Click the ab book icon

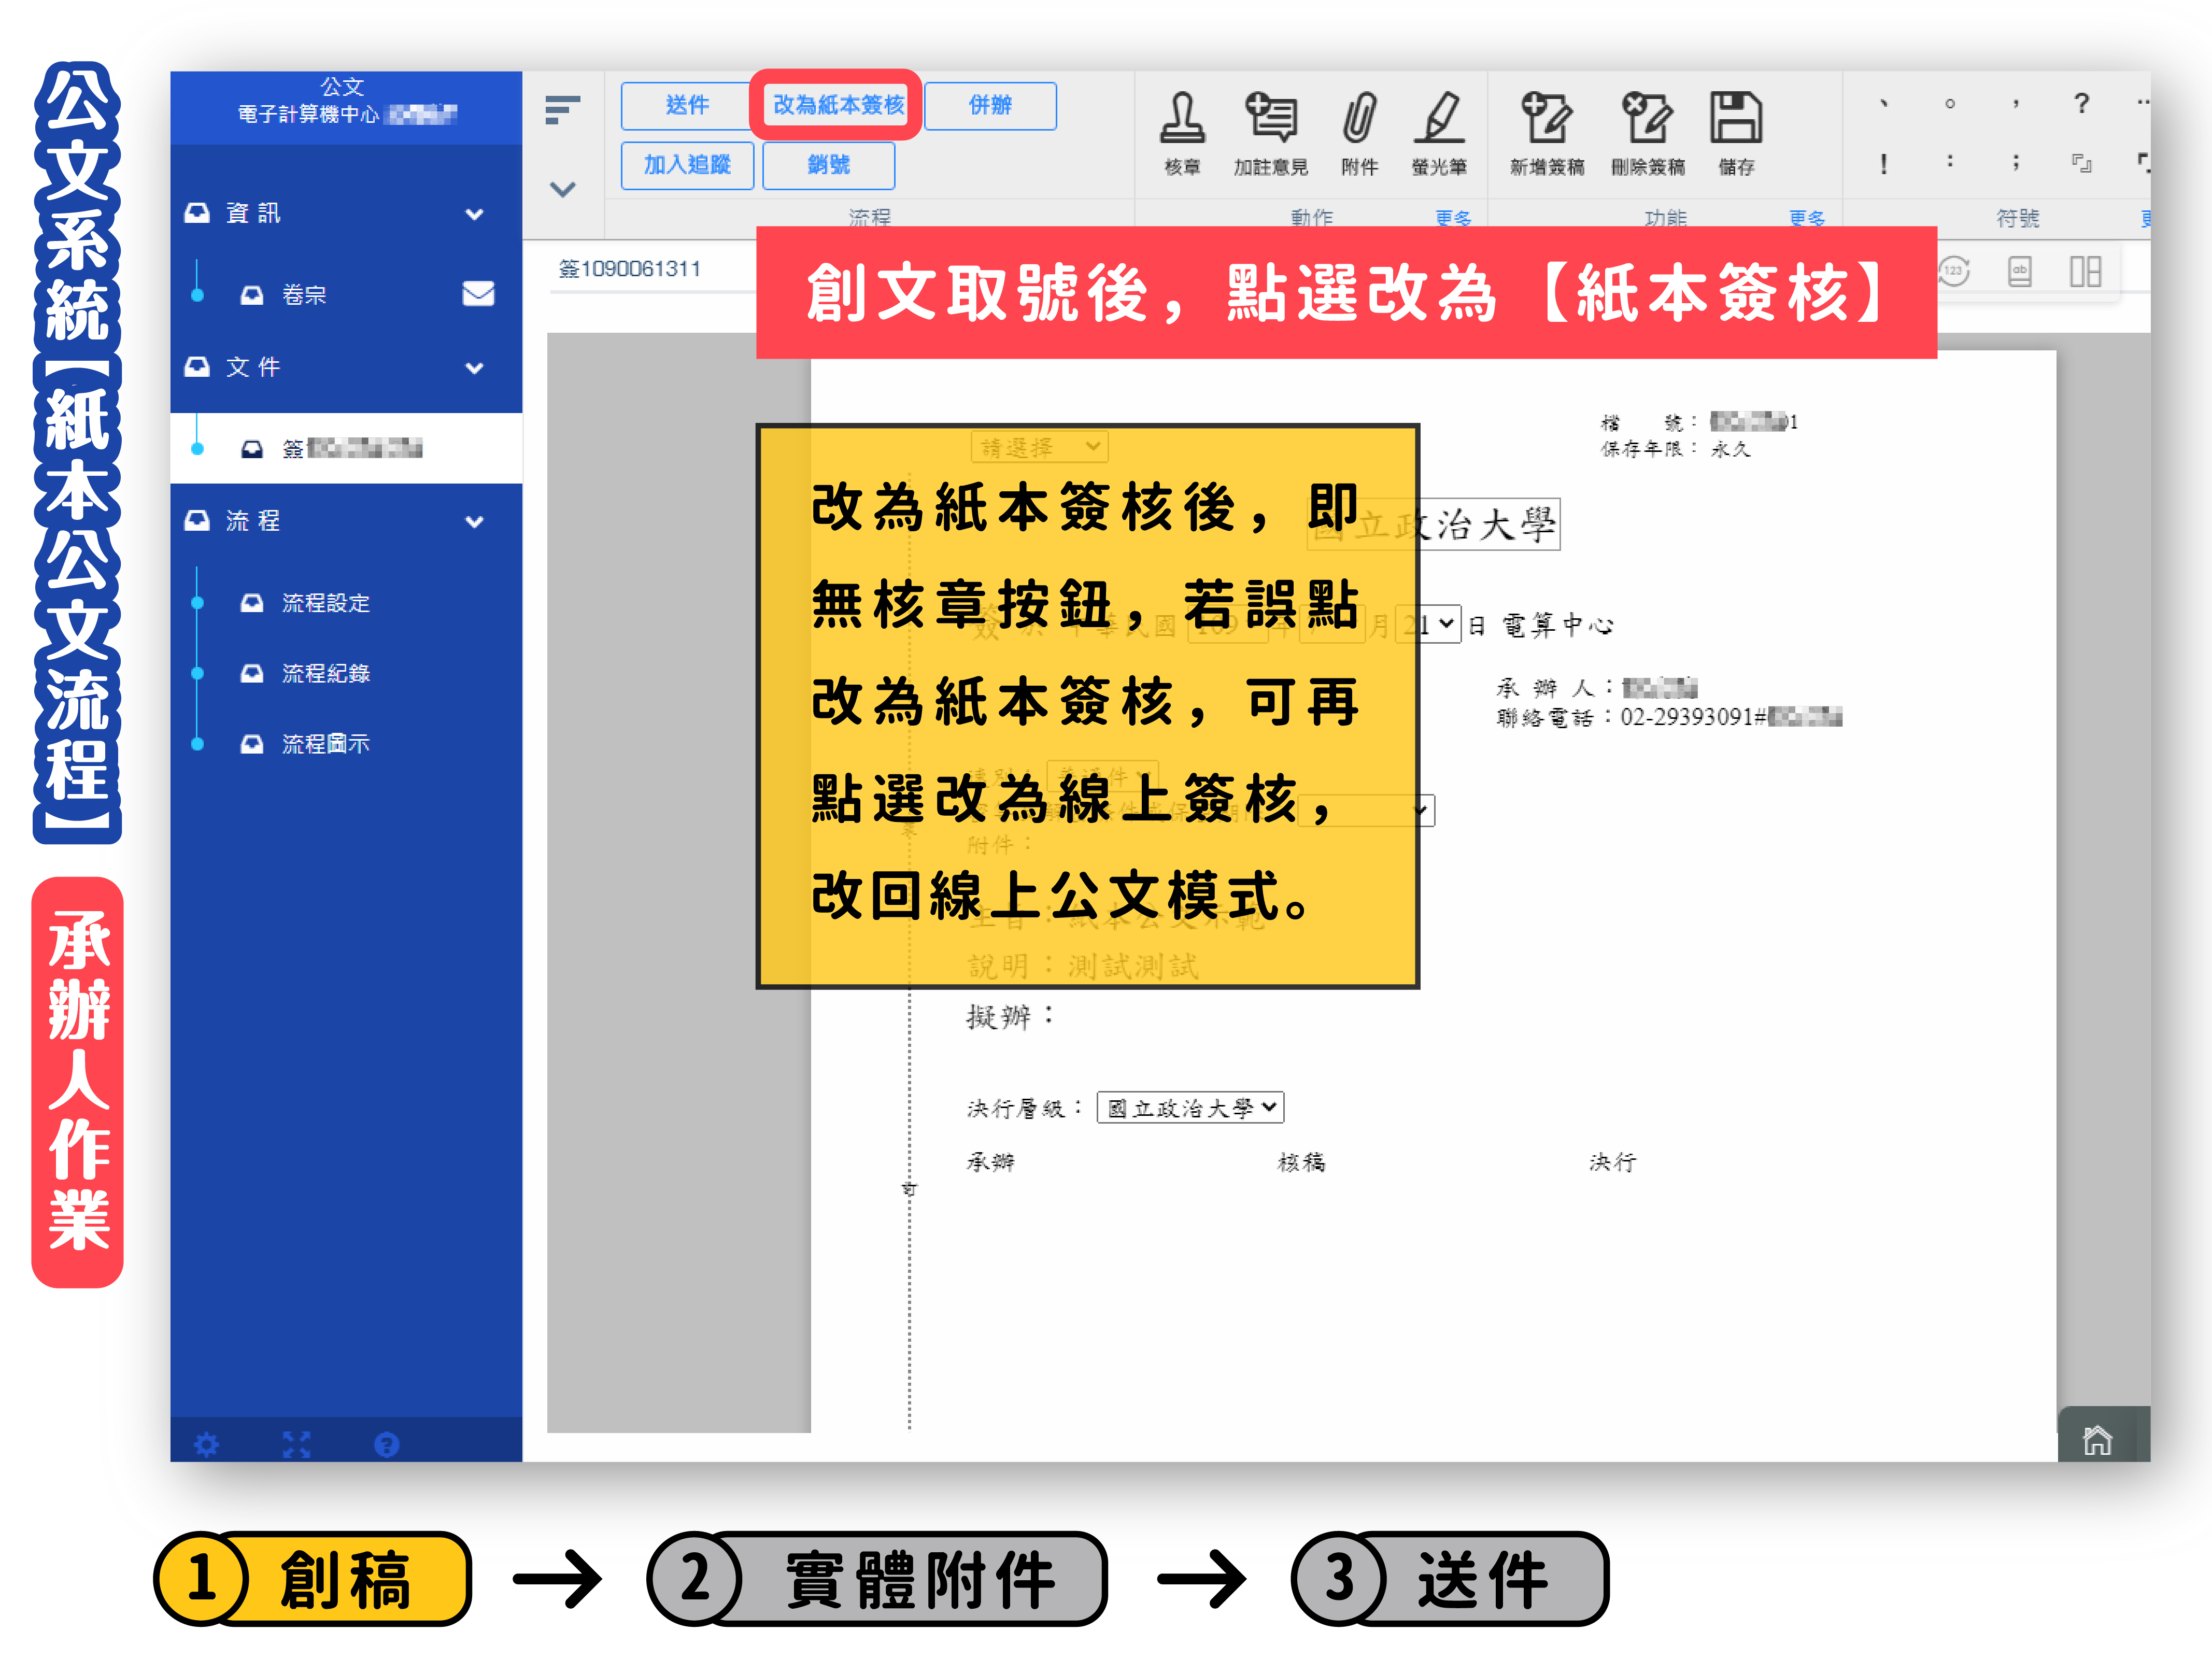point(2020,271)
